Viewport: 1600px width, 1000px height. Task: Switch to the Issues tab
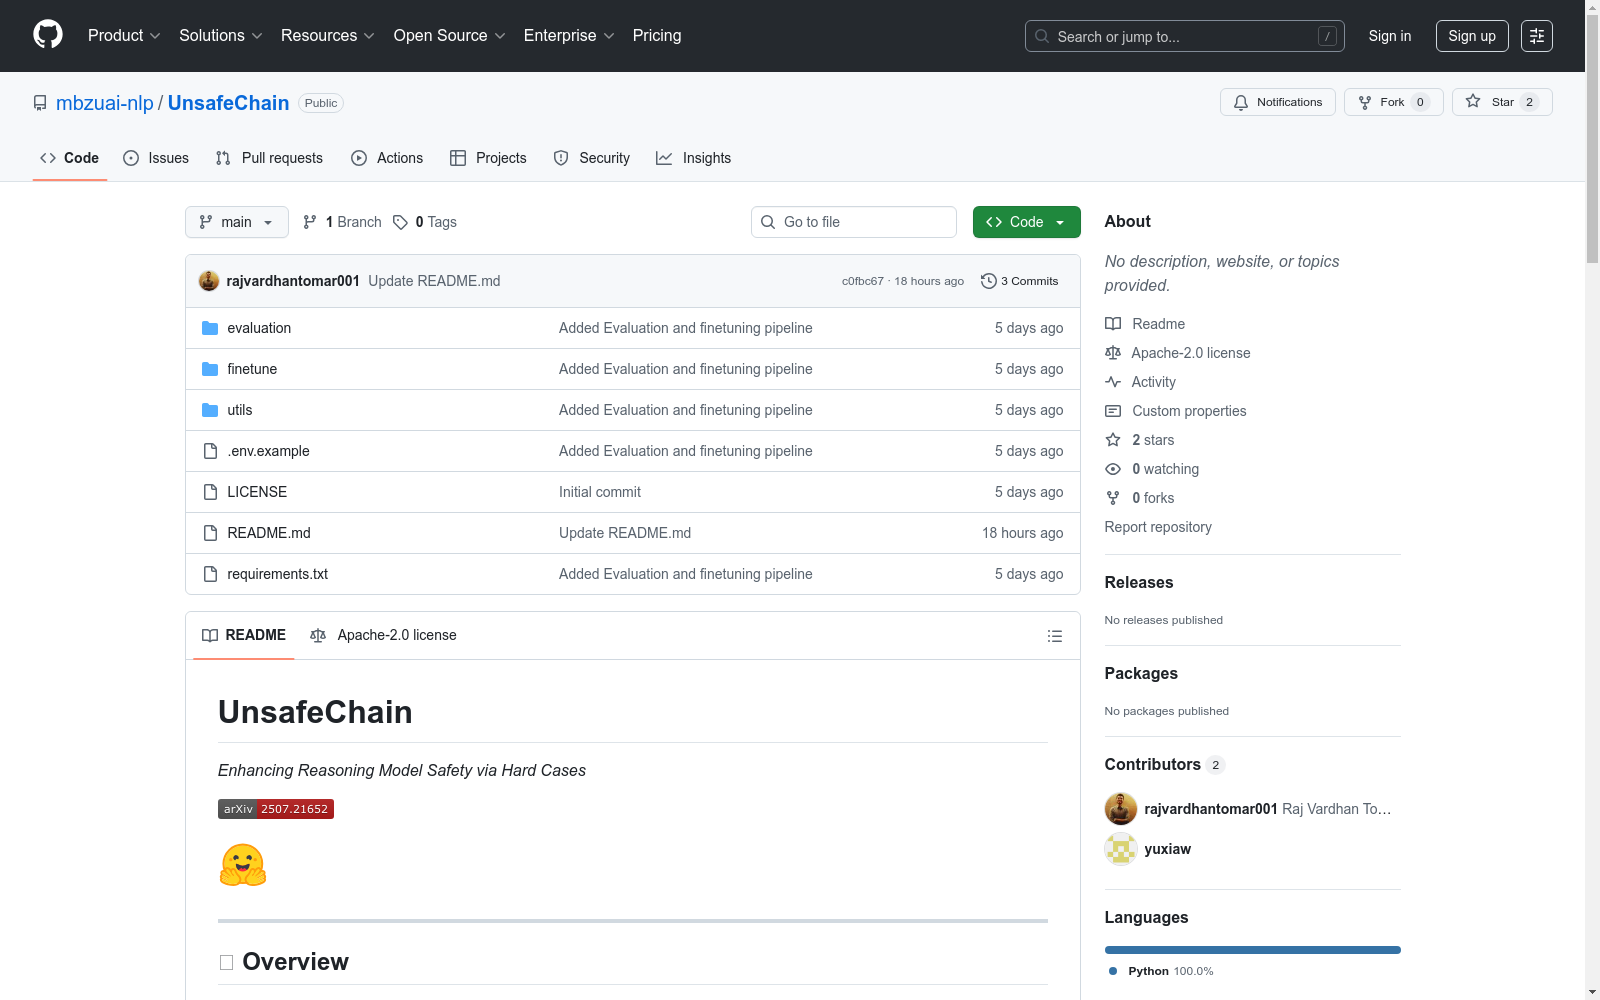[x=156, y=158]
